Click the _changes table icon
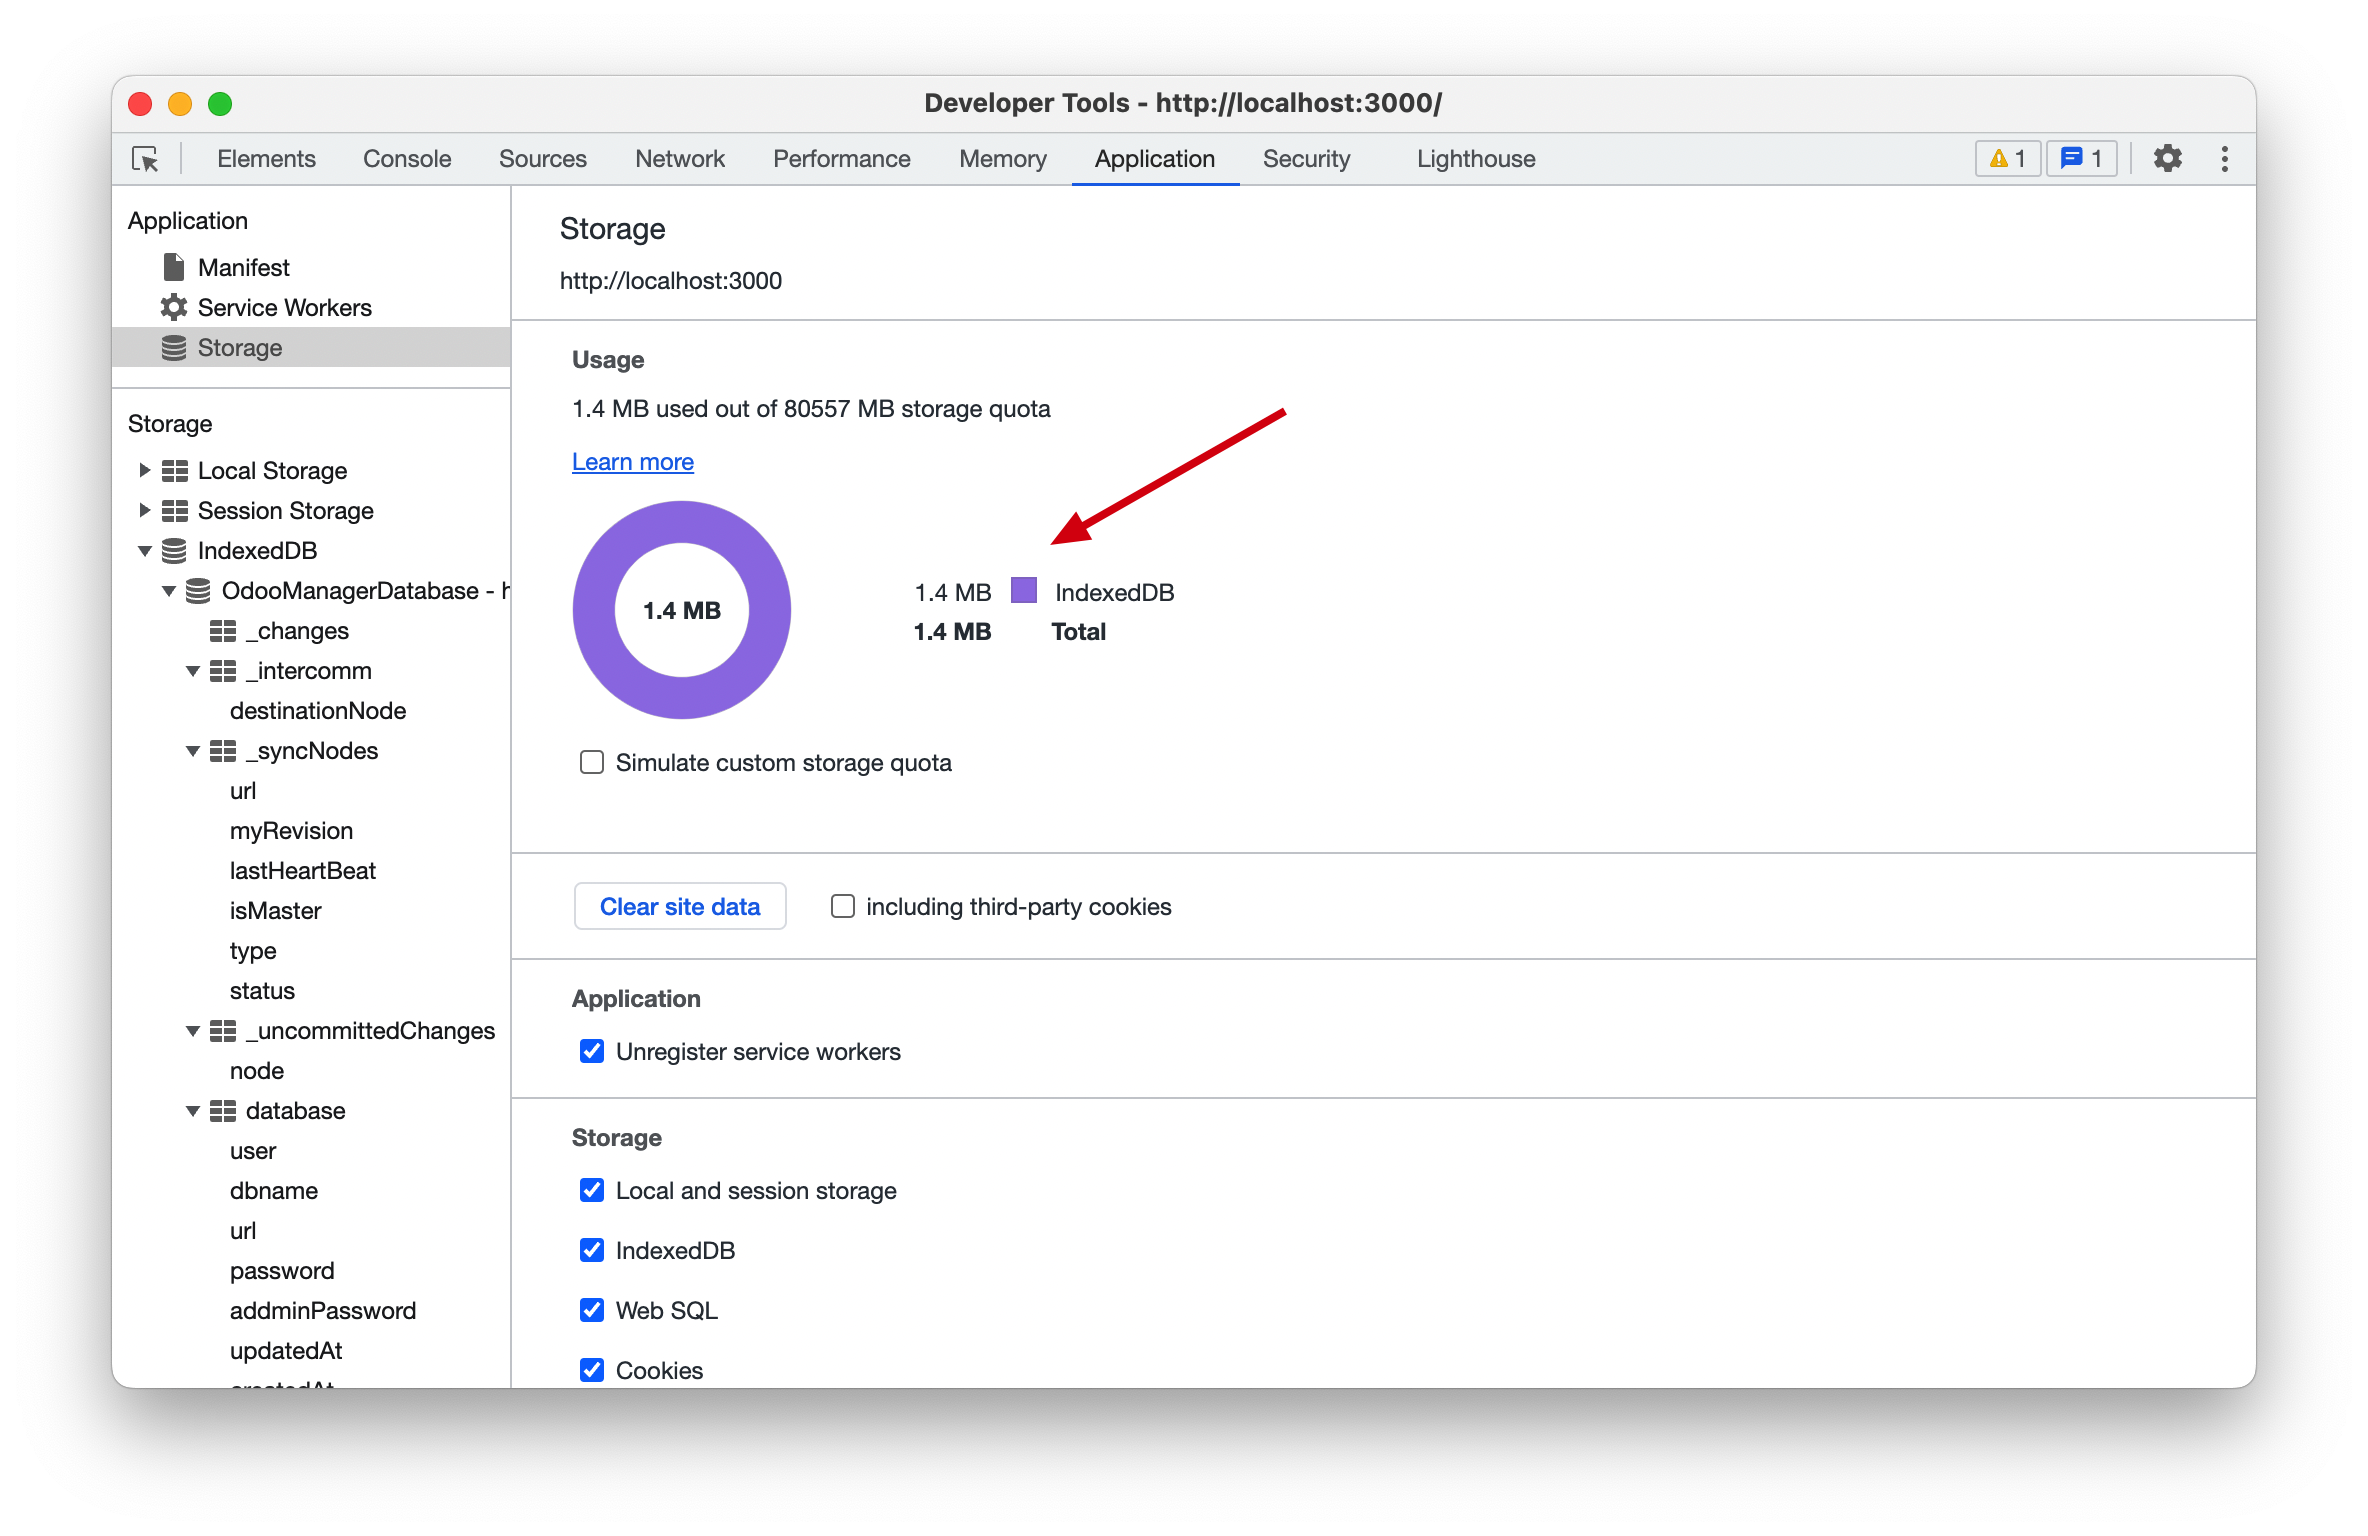This screenshot has width=2368, height=1536. pyautogui.click(x=223, y=631)
